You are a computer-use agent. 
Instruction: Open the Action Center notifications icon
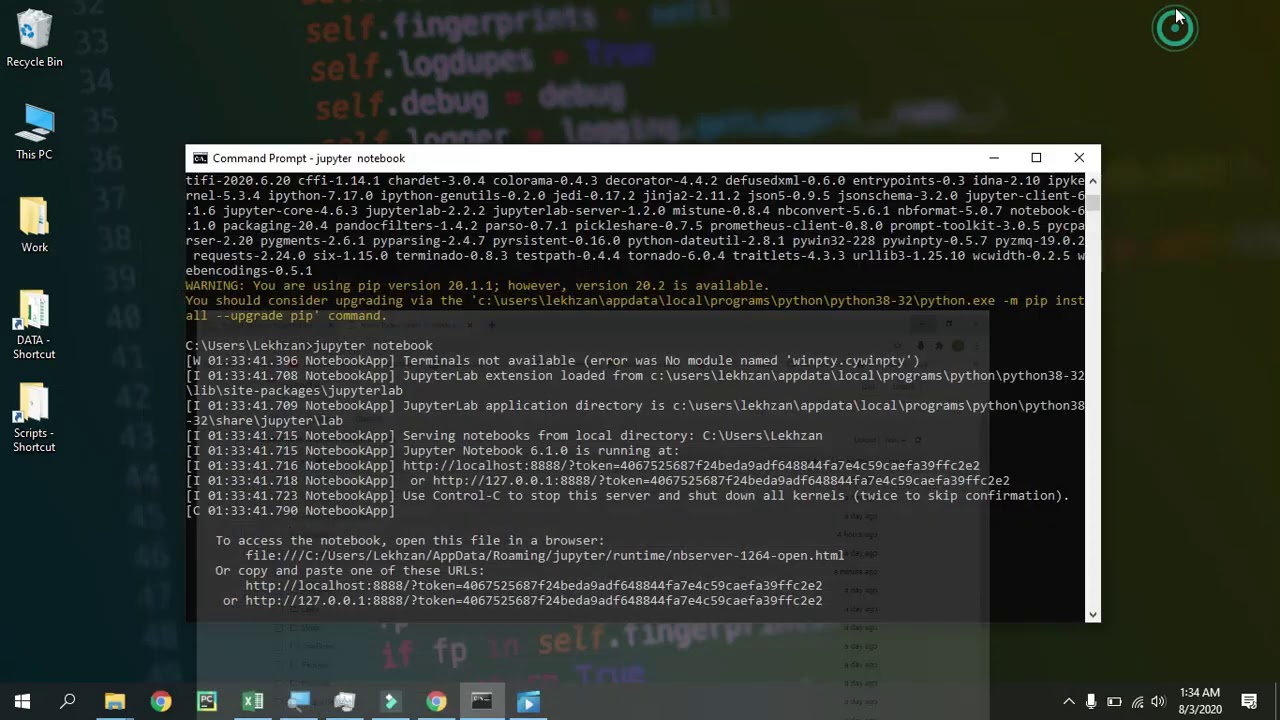pyautogui.click(x=1249, y=702)
